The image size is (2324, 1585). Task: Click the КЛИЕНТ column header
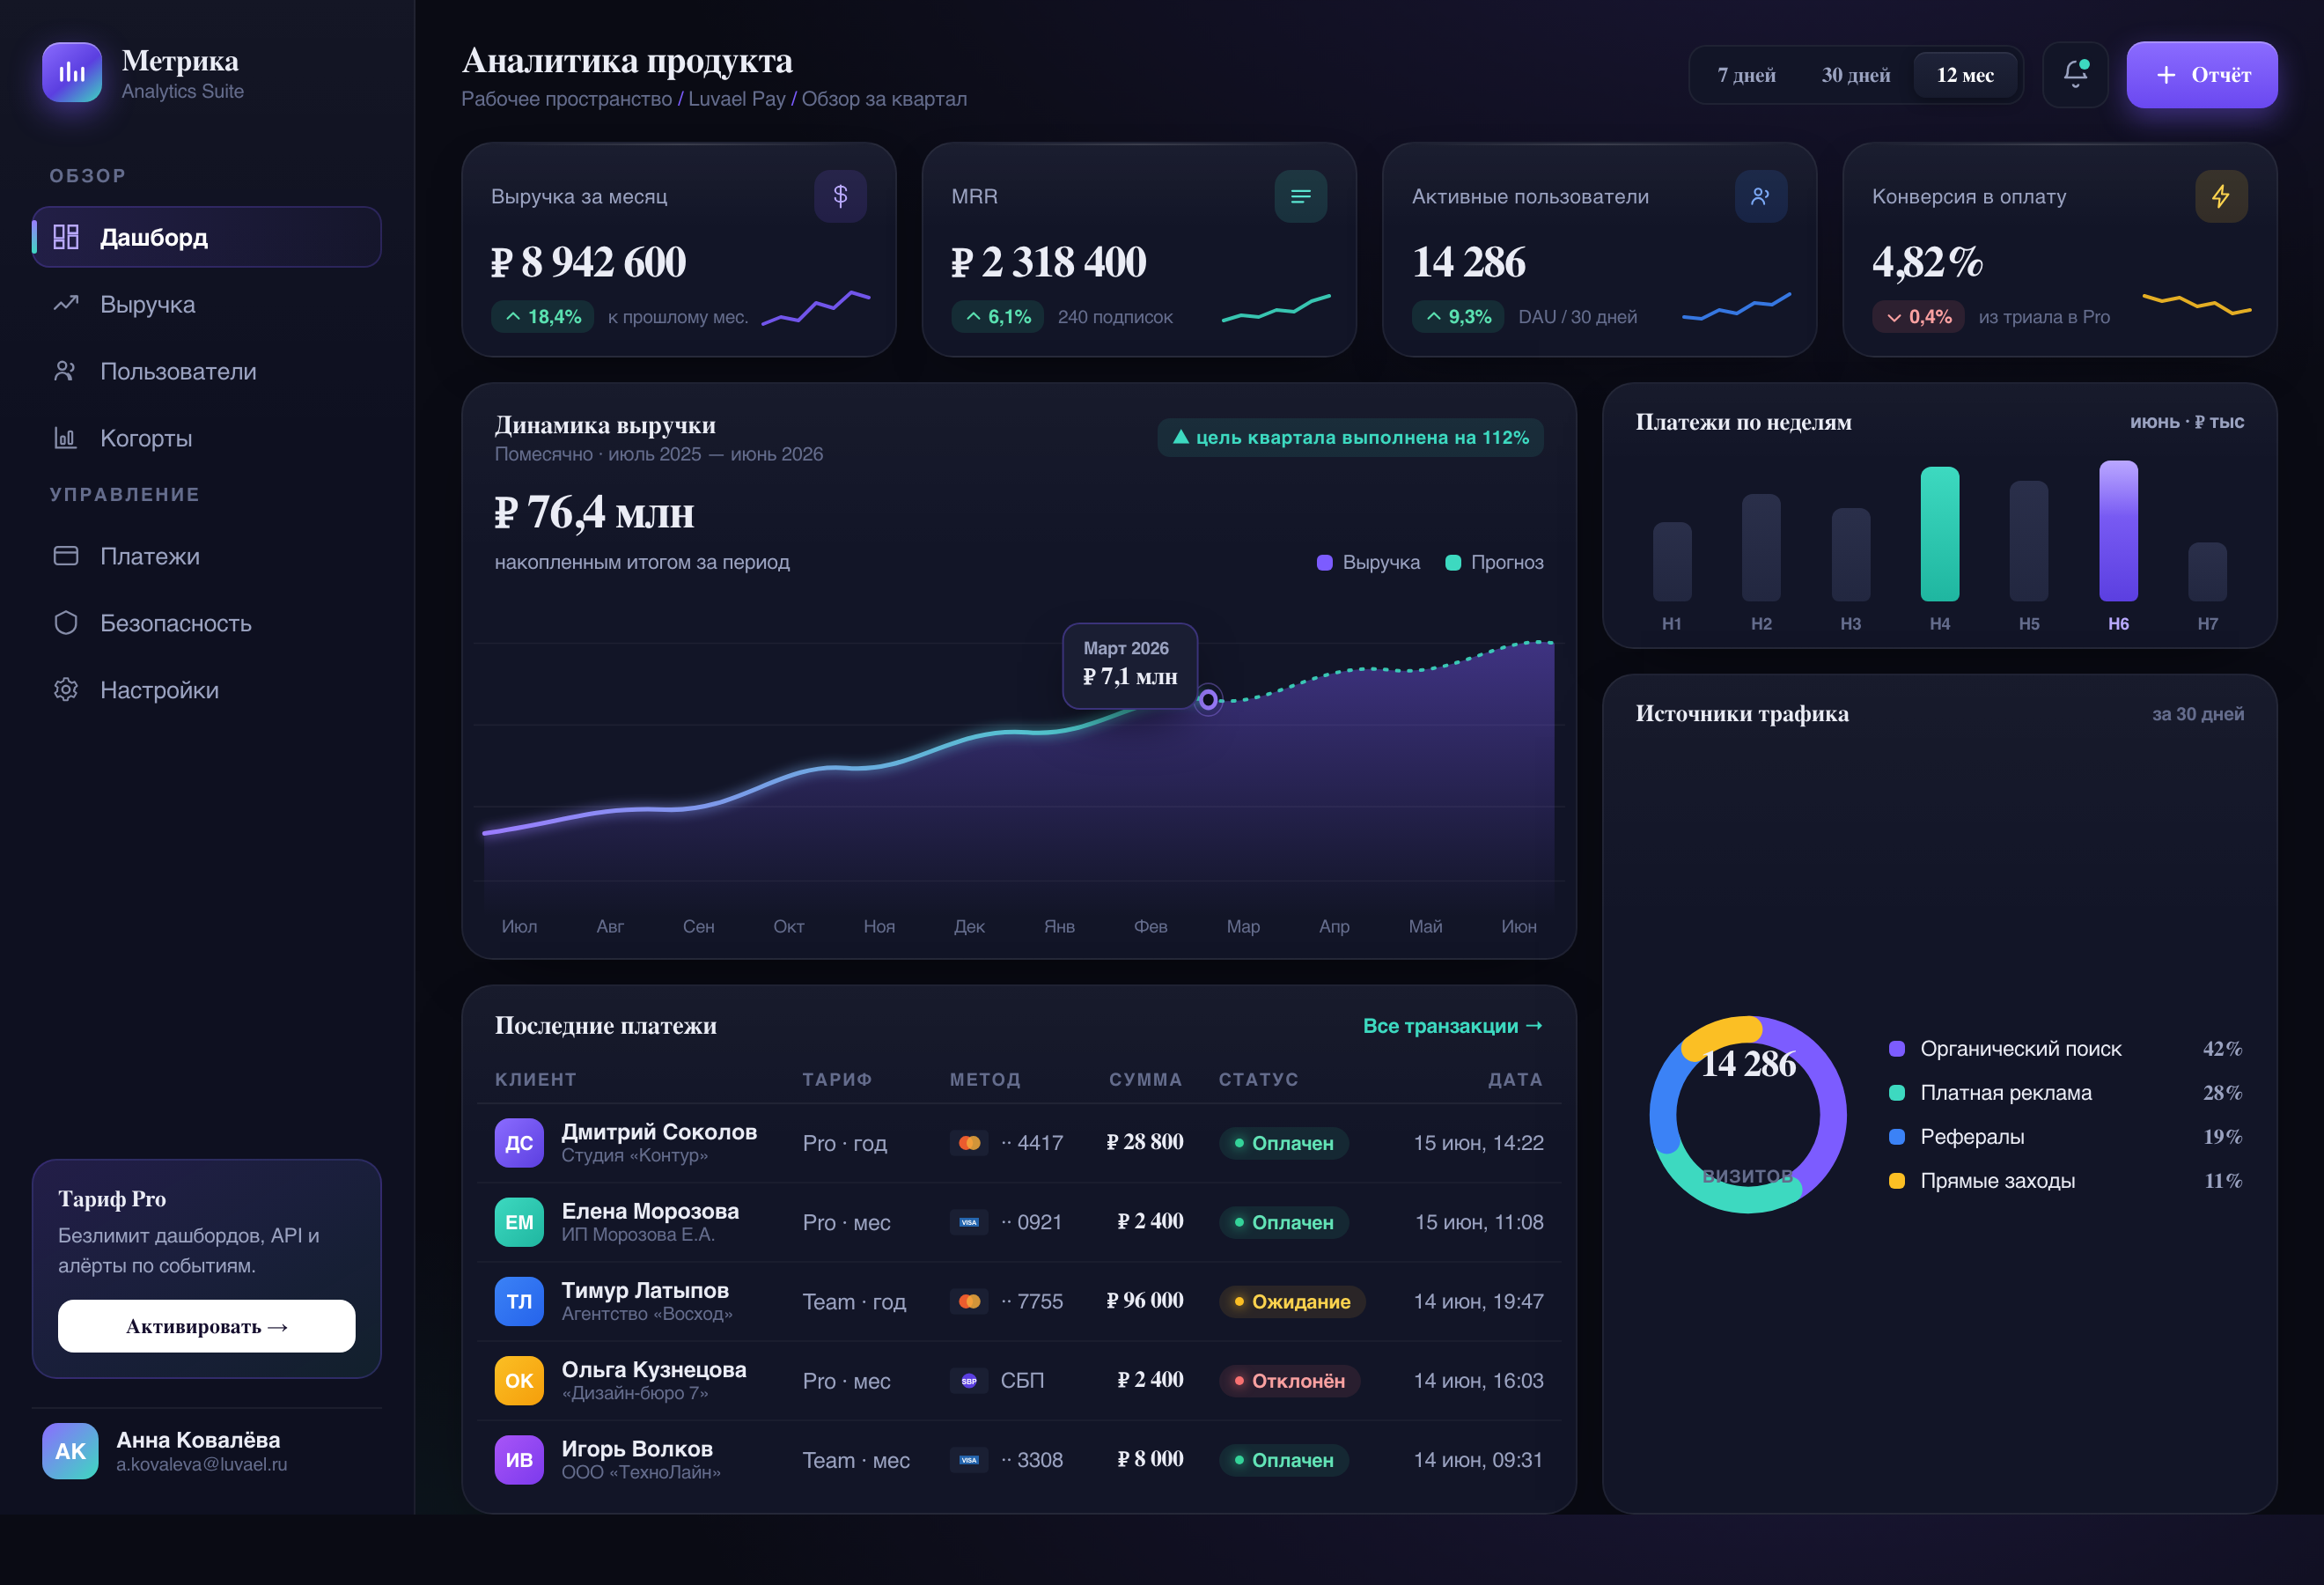pyautogui.click(x=535, y=1079)
